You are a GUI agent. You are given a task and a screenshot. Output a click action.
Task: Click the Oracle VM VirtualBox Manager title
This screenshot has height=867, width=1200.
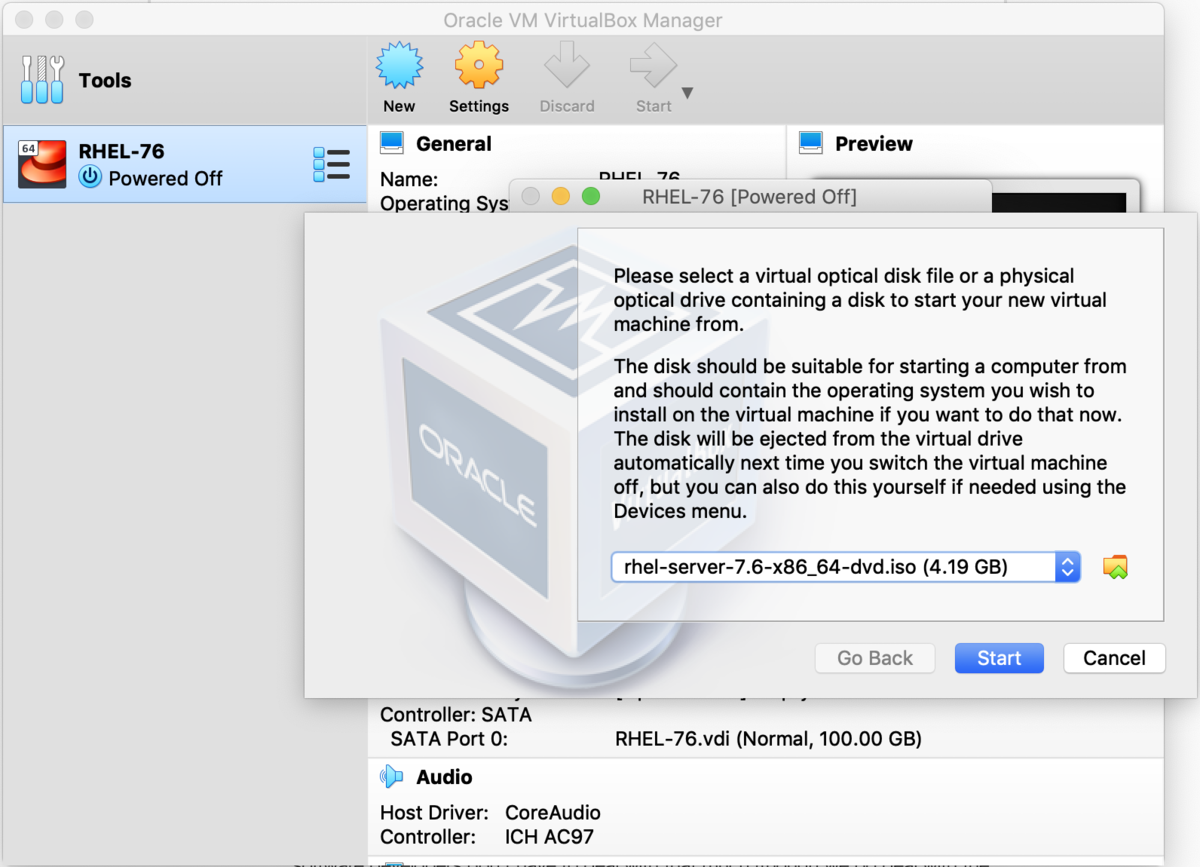(x=583, y=20)
